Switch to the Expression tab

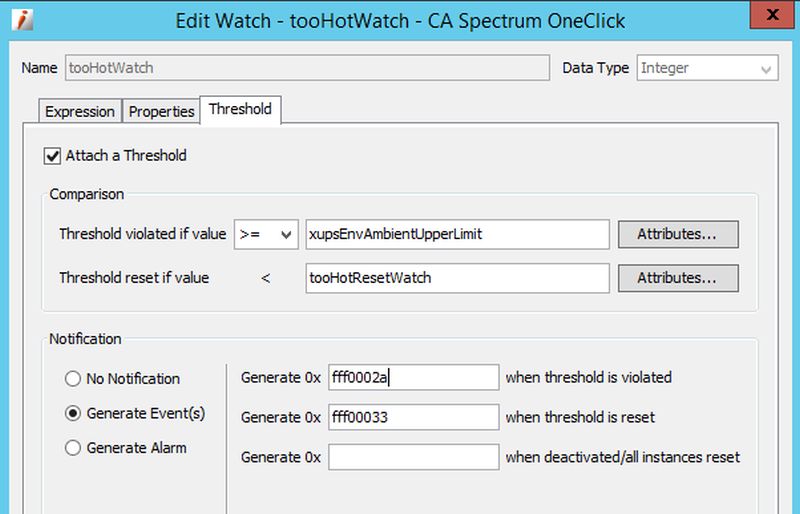(80, 112)
